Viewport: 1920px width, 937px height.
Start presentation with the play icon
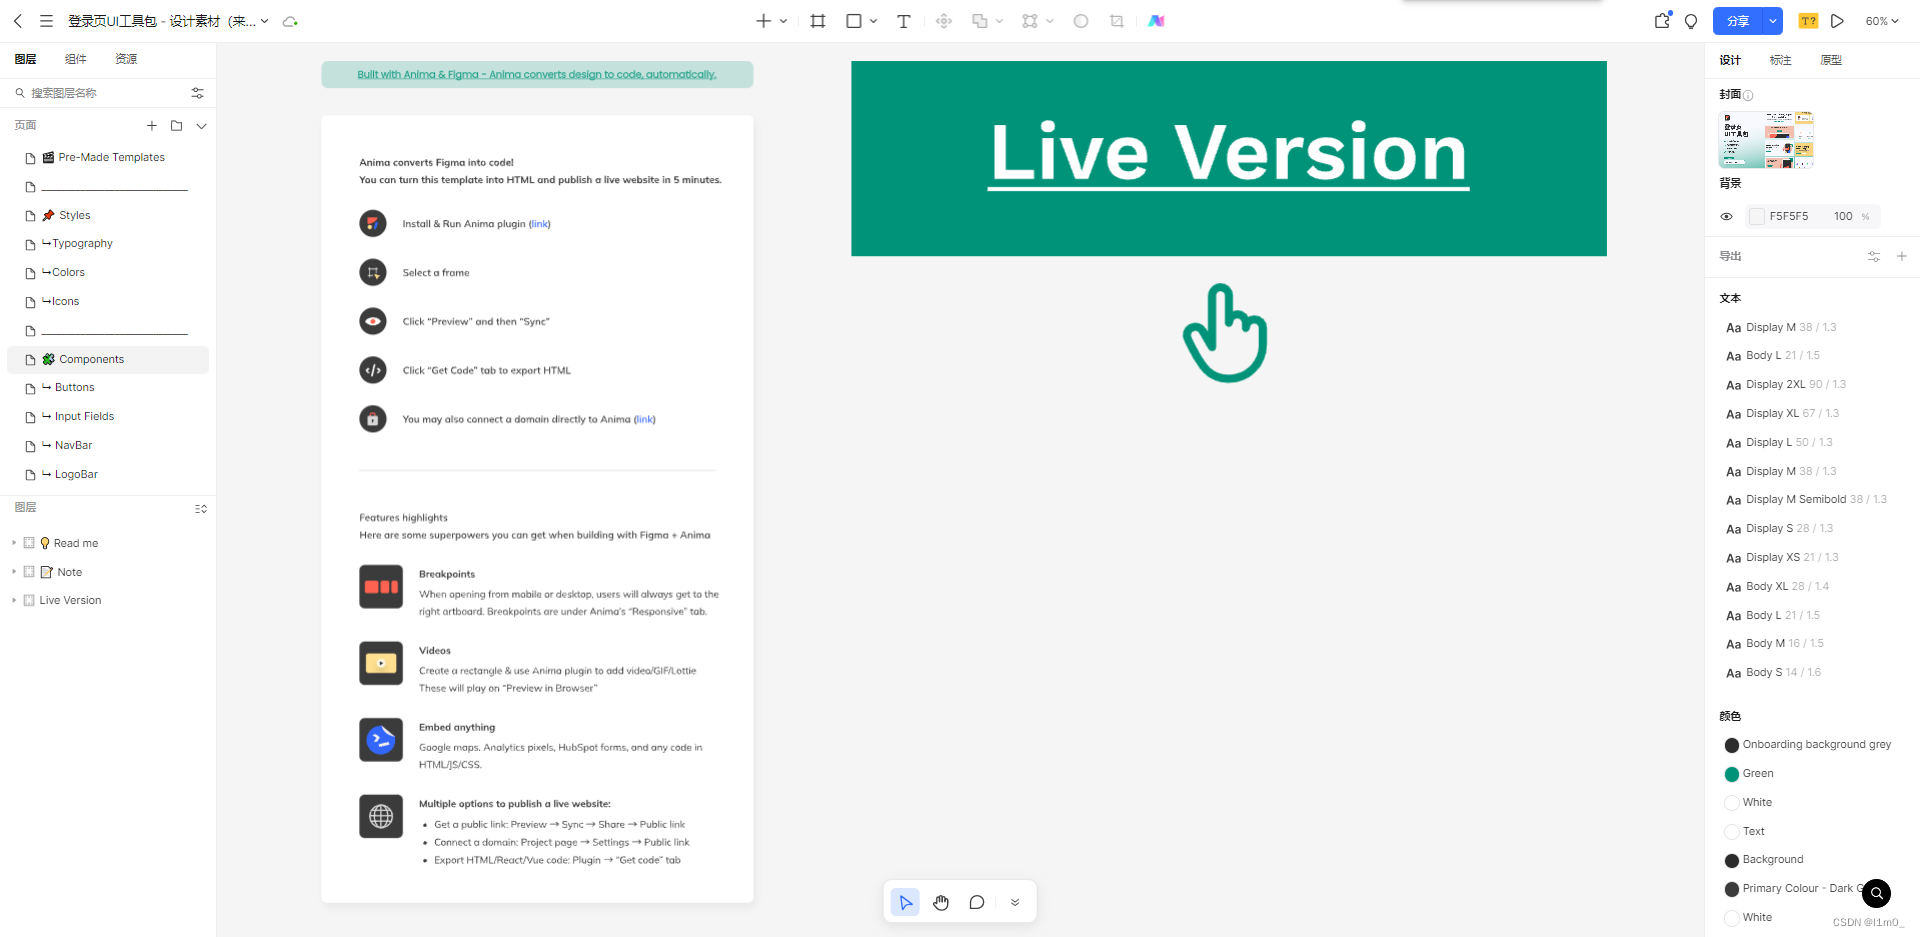click(1837, 21)
